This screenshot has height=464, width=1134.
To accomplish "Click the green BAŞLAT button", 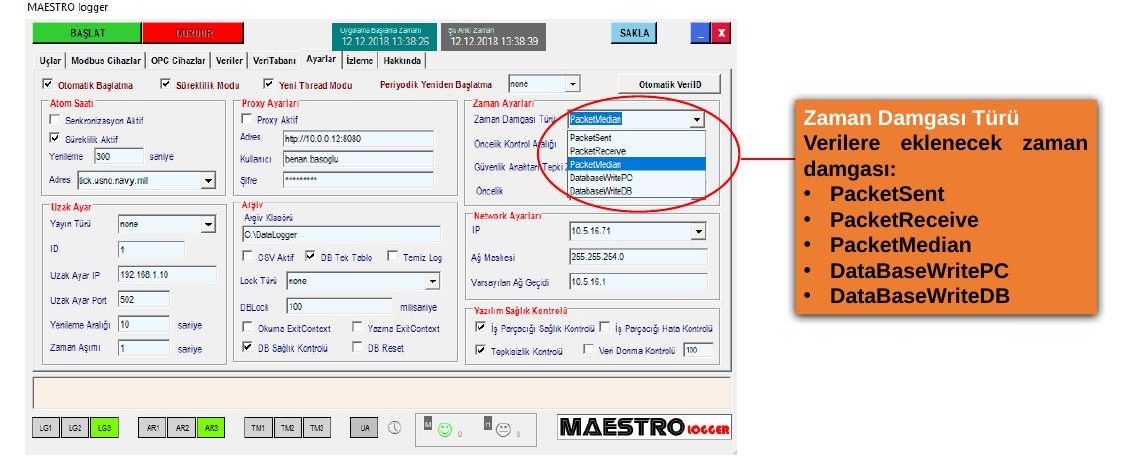I will pos(88,33).
